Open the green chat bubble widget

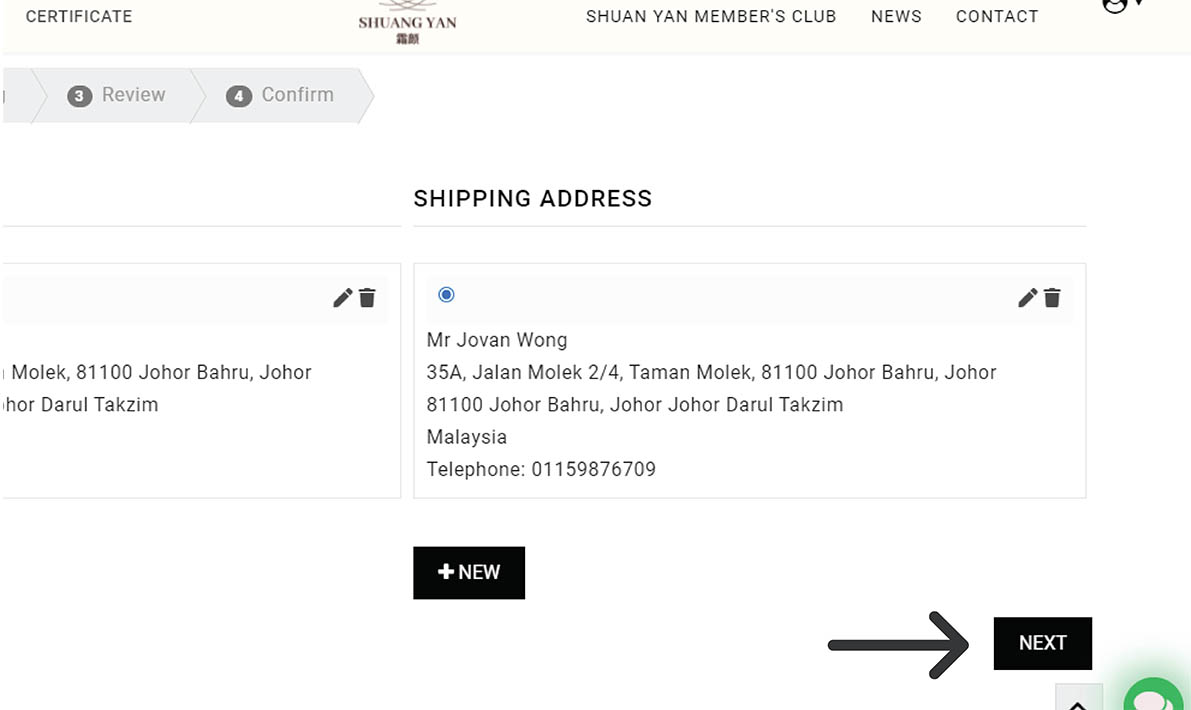click(1153, 697)
